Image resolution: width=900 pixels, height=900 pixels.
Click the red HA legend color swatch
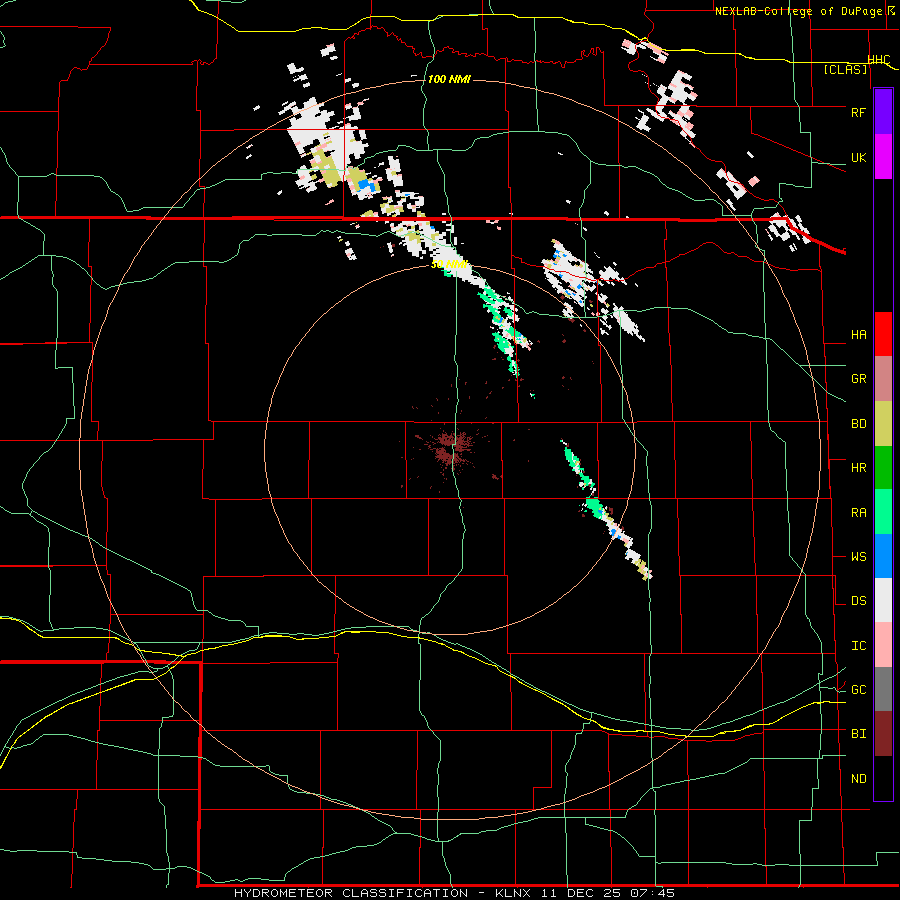pyautogui.click(x=883, y=334)
